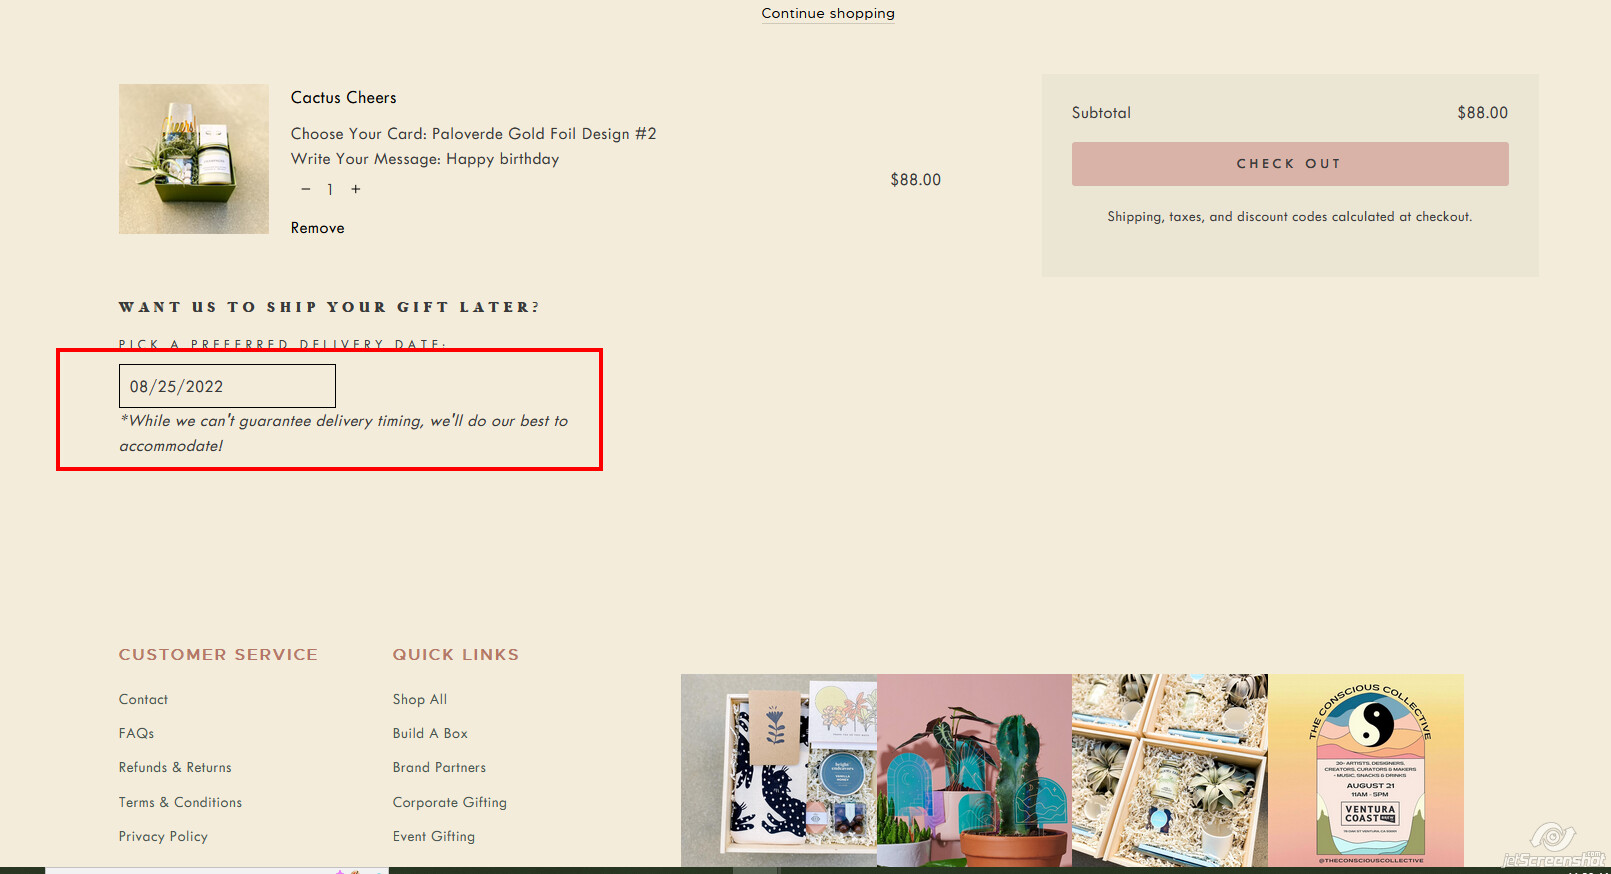Open the FAQs link
The image size is (1611, 874).
pyautogui.click(x=137, y=734)
